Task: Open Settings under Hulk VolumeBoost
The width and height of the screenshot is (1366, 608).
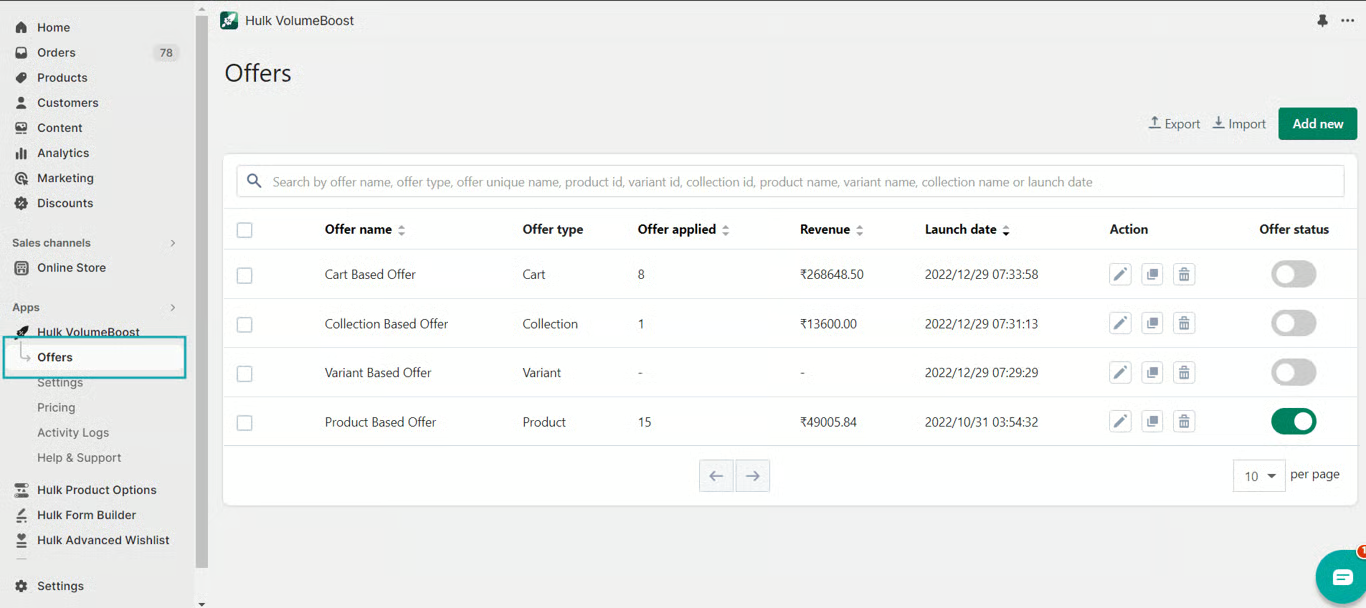Action: pyautogui.click(x=60, y=383)
